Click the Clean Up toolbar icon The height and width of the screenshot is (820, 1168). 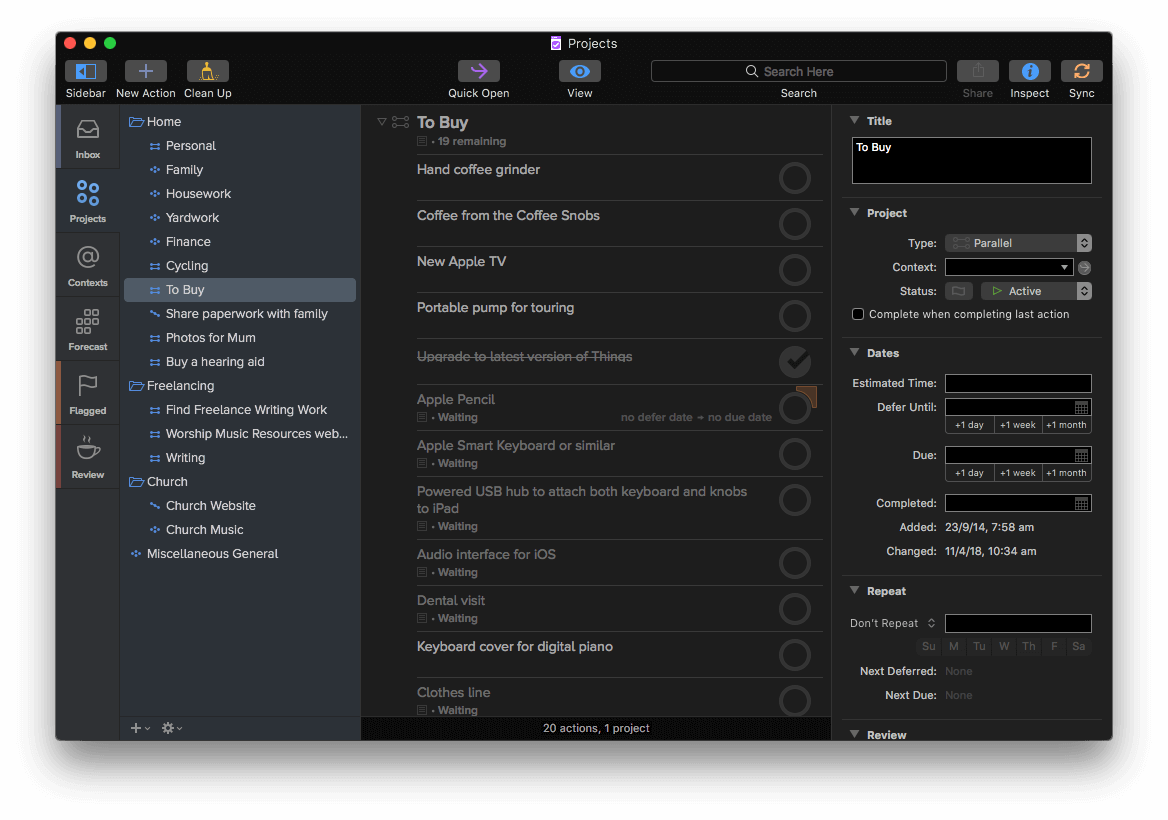(x=207, y=71)
